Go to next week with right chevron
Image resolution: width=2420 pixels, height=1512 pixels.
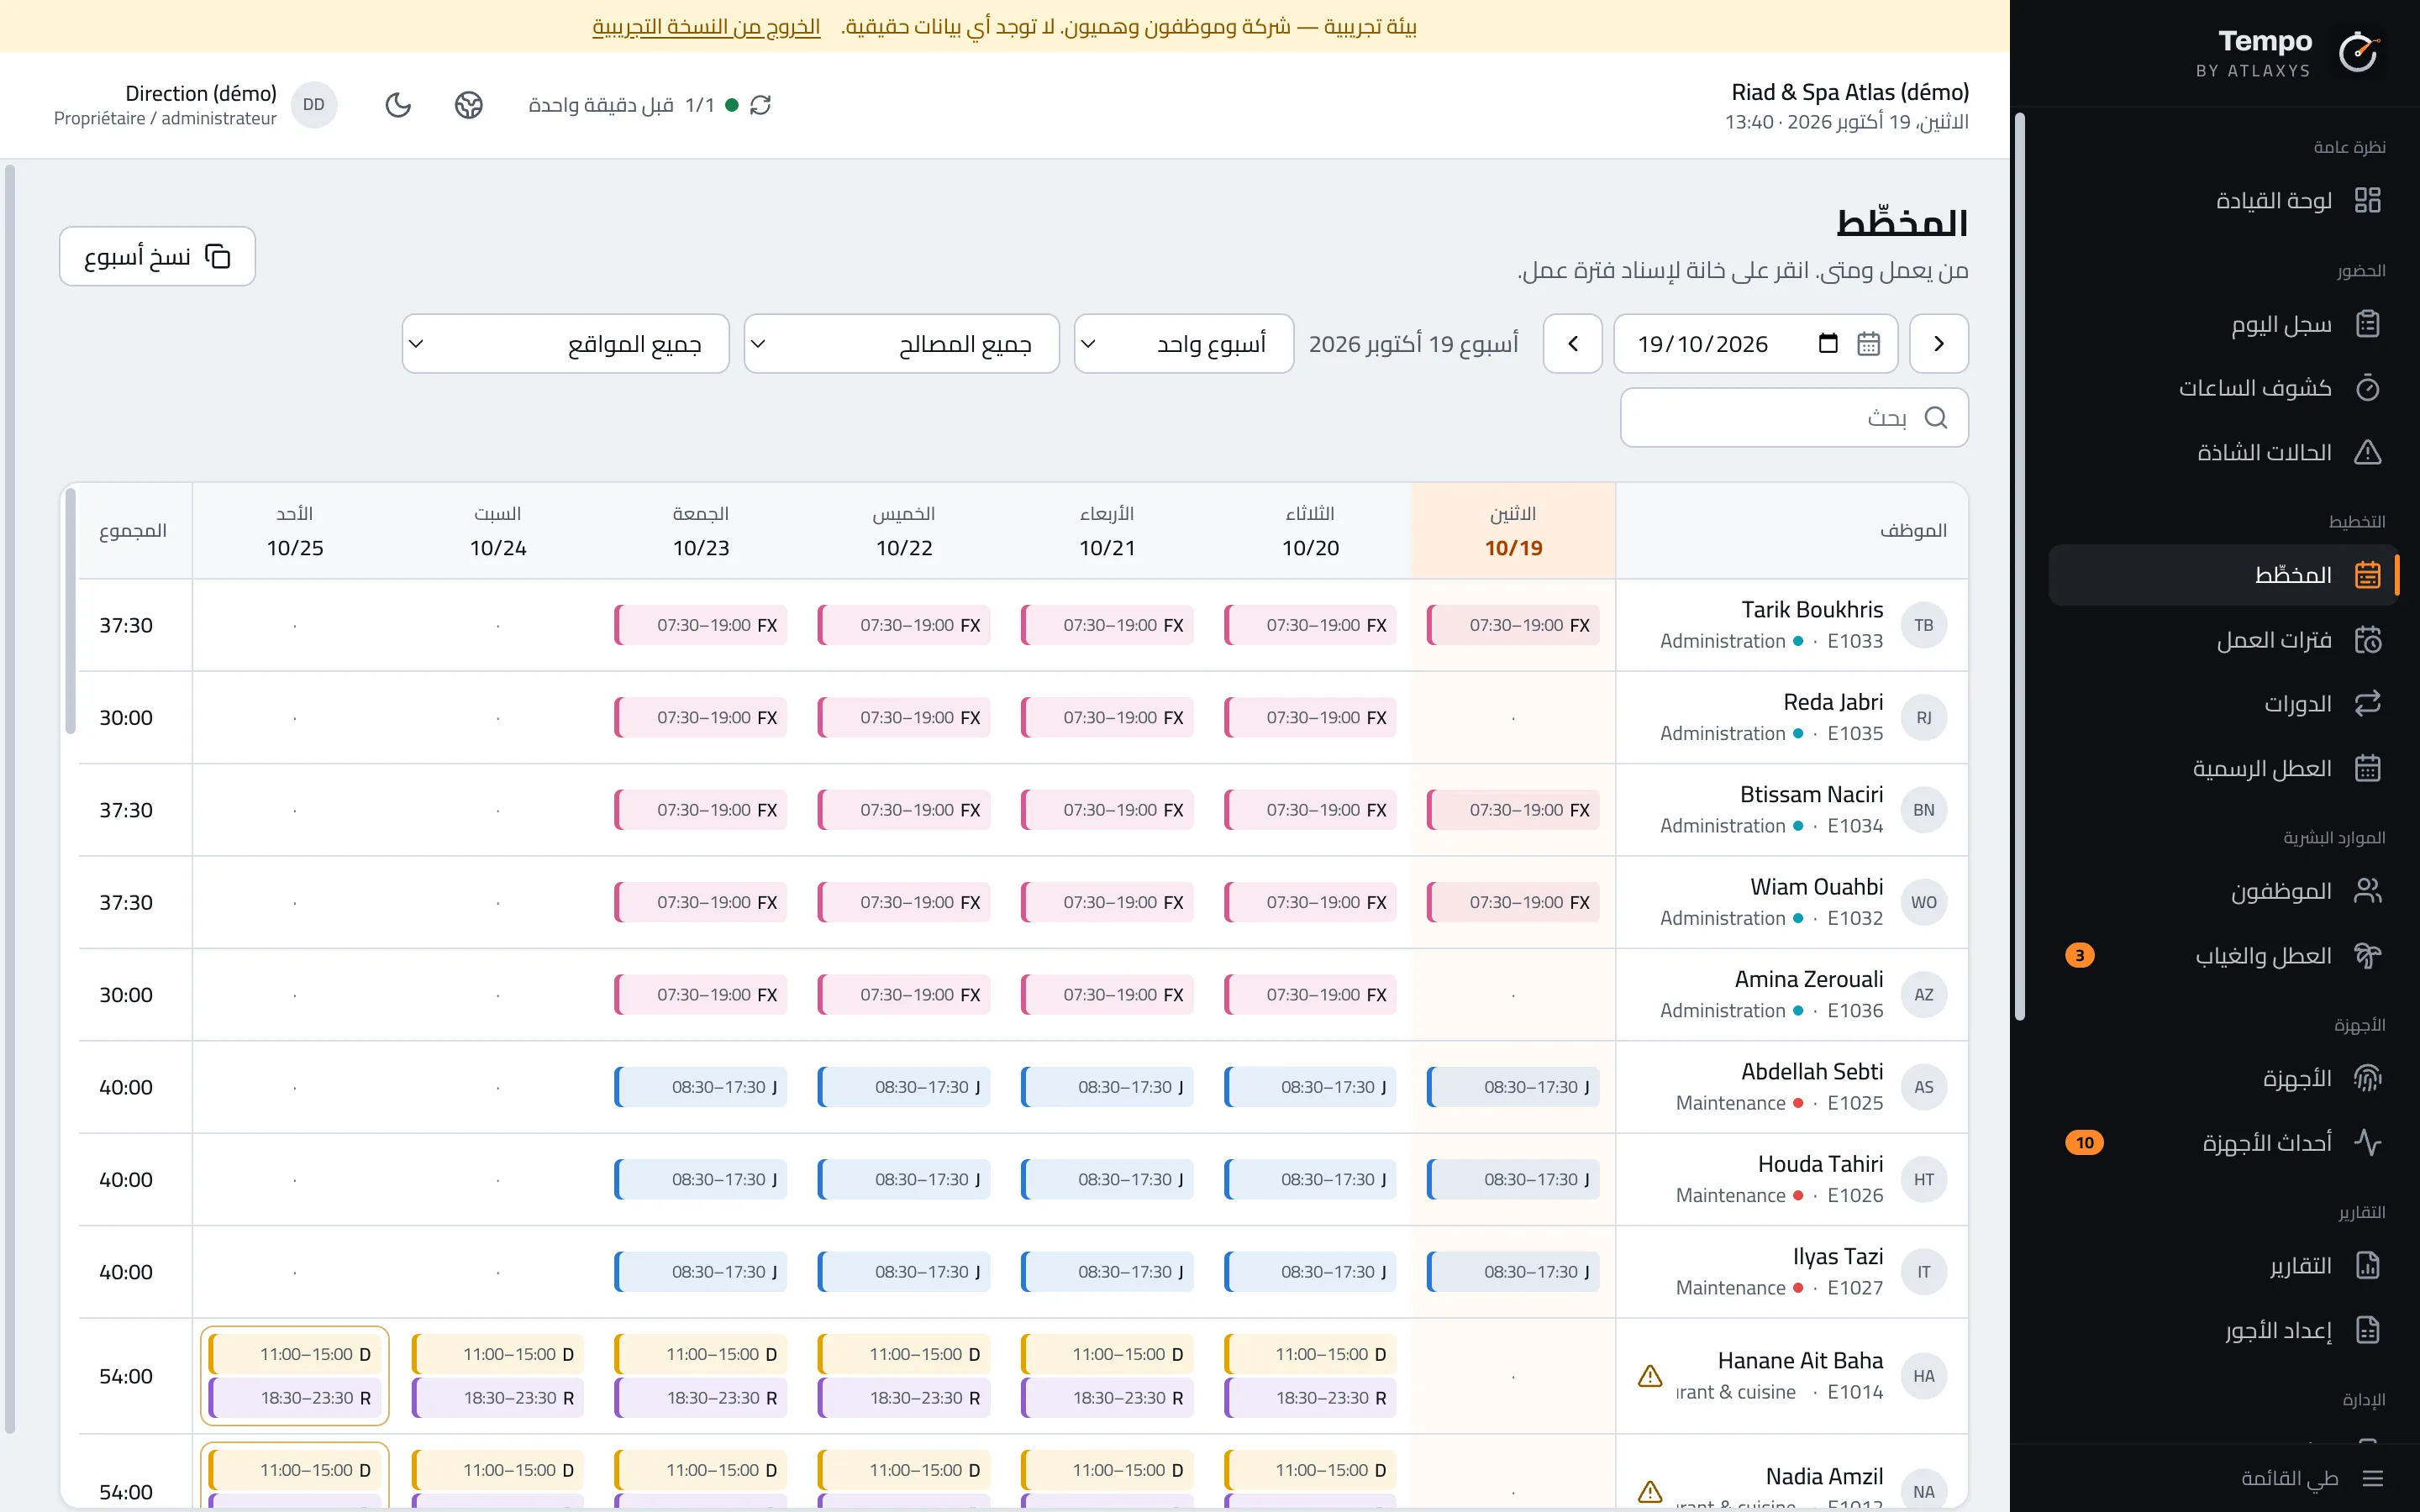coord(1938,344)
